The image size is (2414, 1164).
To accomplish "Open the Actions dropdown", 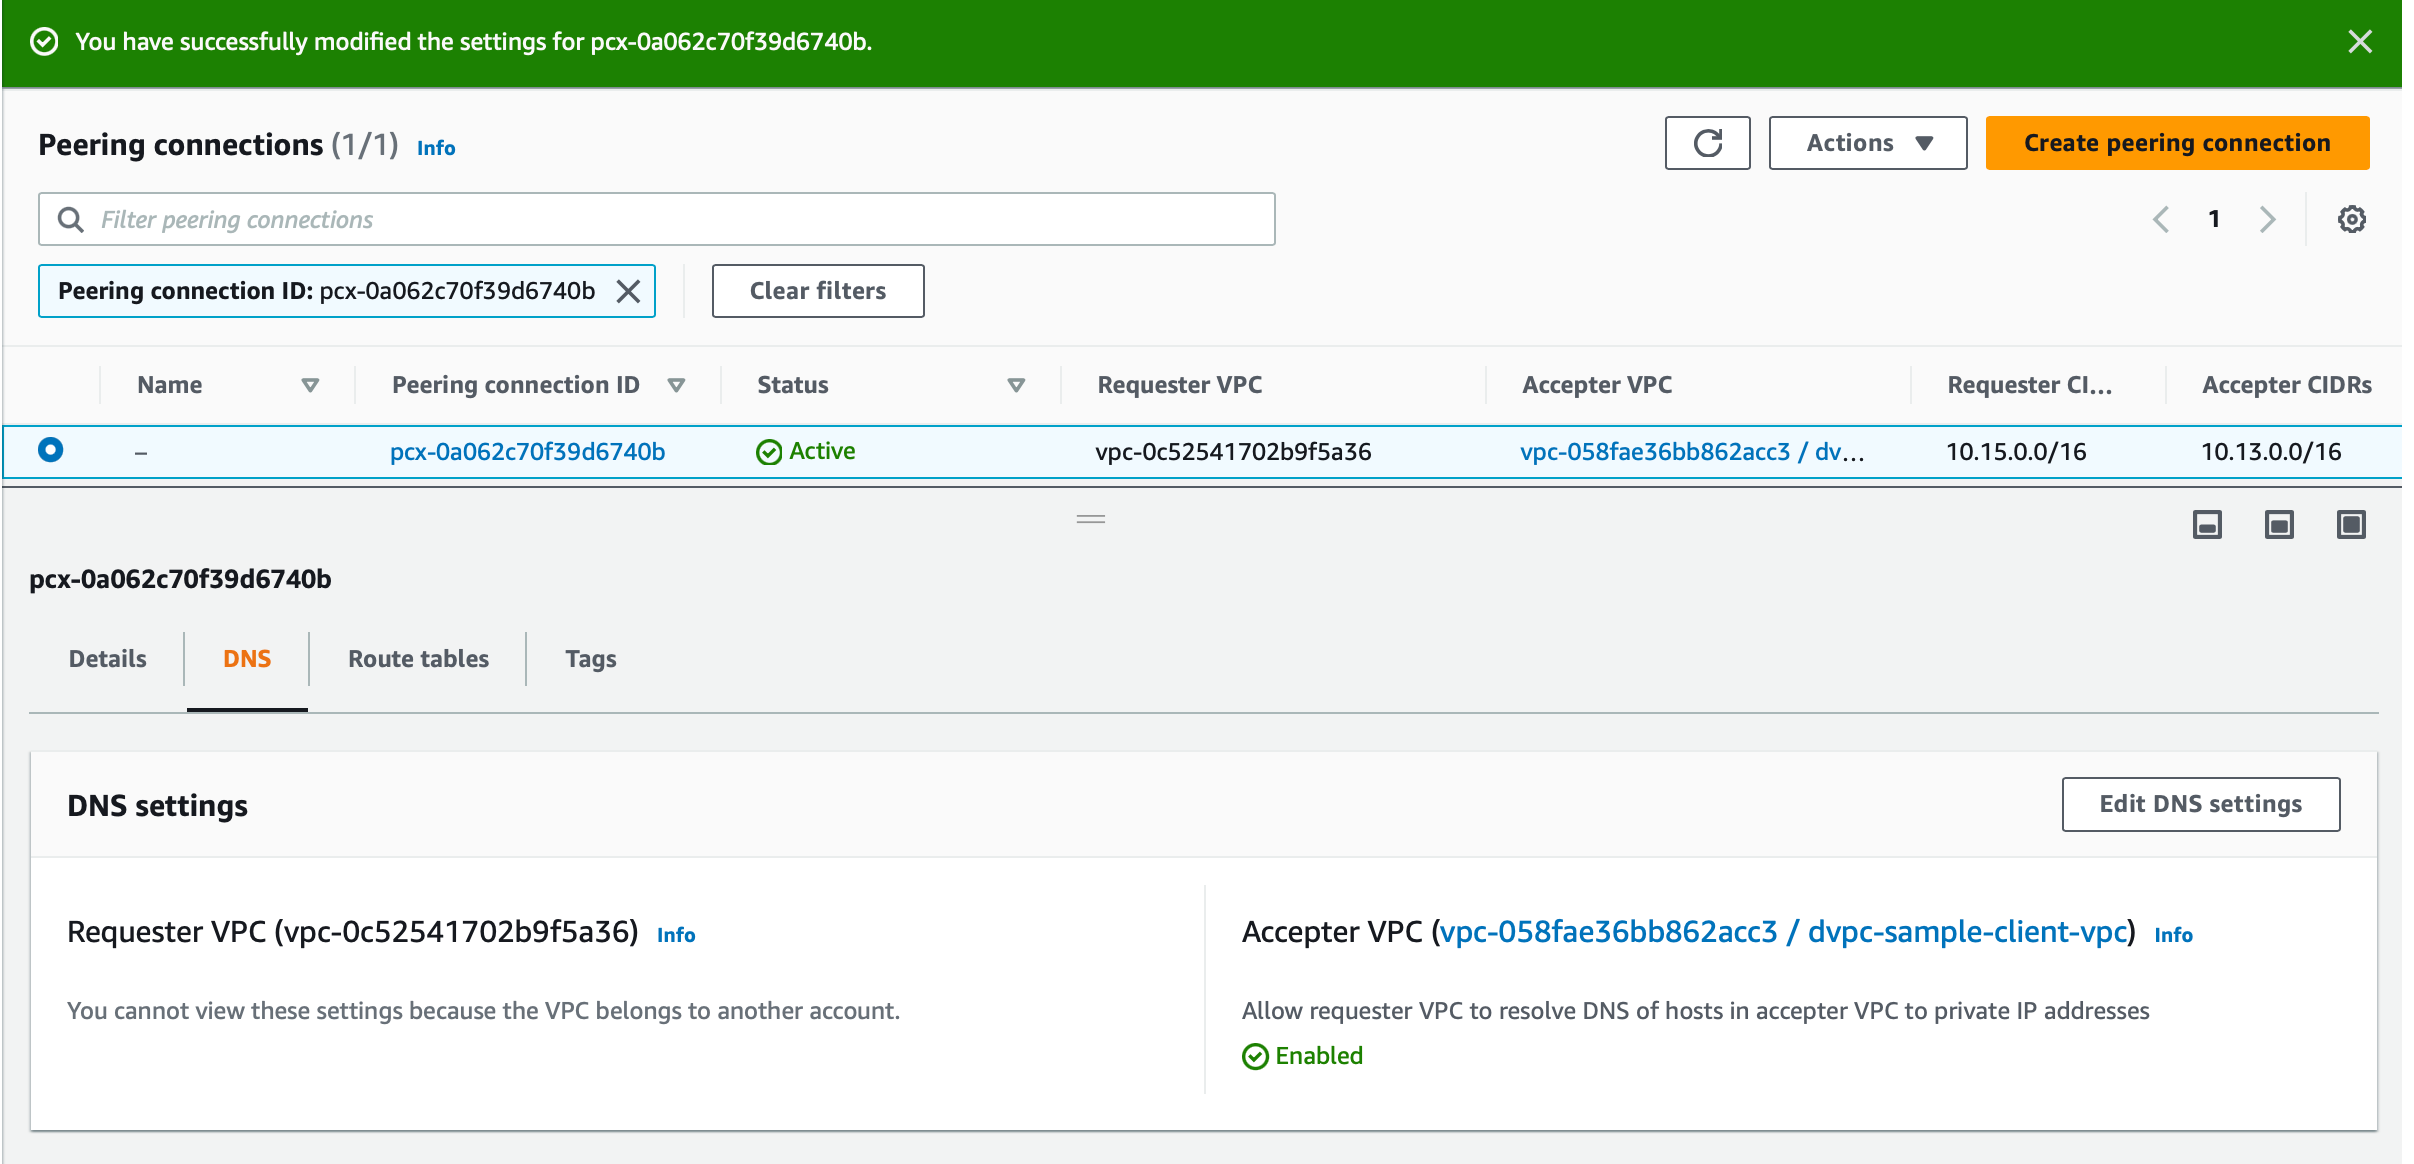I will coord(1868,142).
